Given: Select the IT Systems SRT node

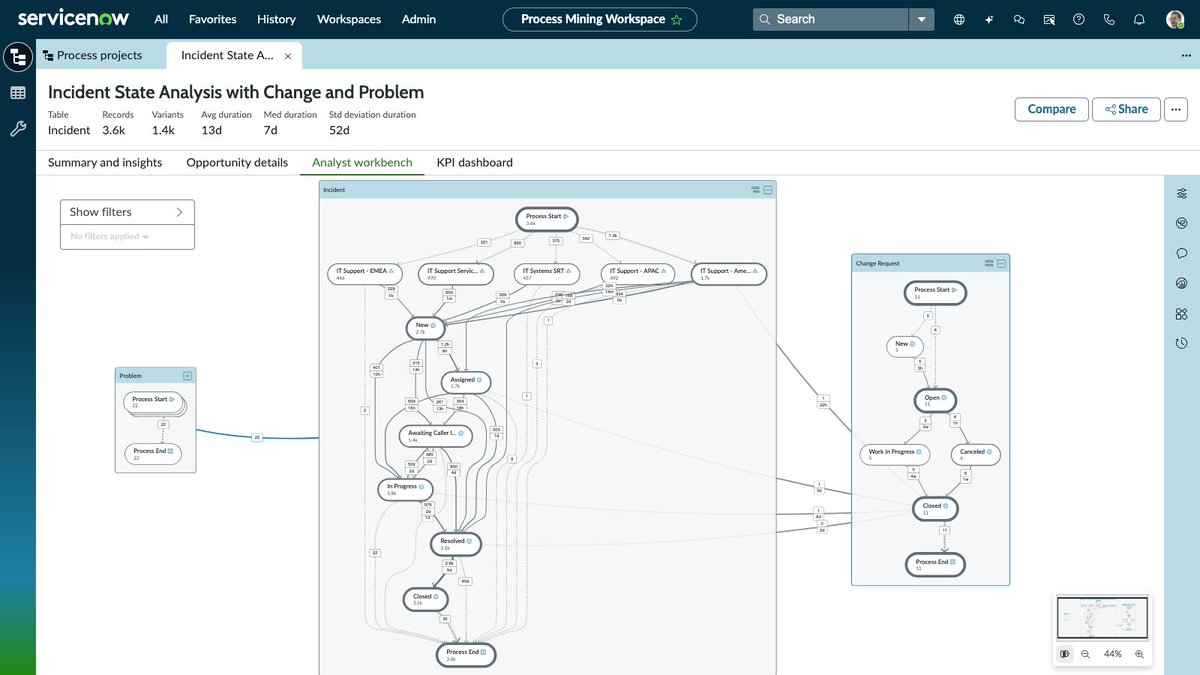Looking at the screenshot, I should [548, 274].
